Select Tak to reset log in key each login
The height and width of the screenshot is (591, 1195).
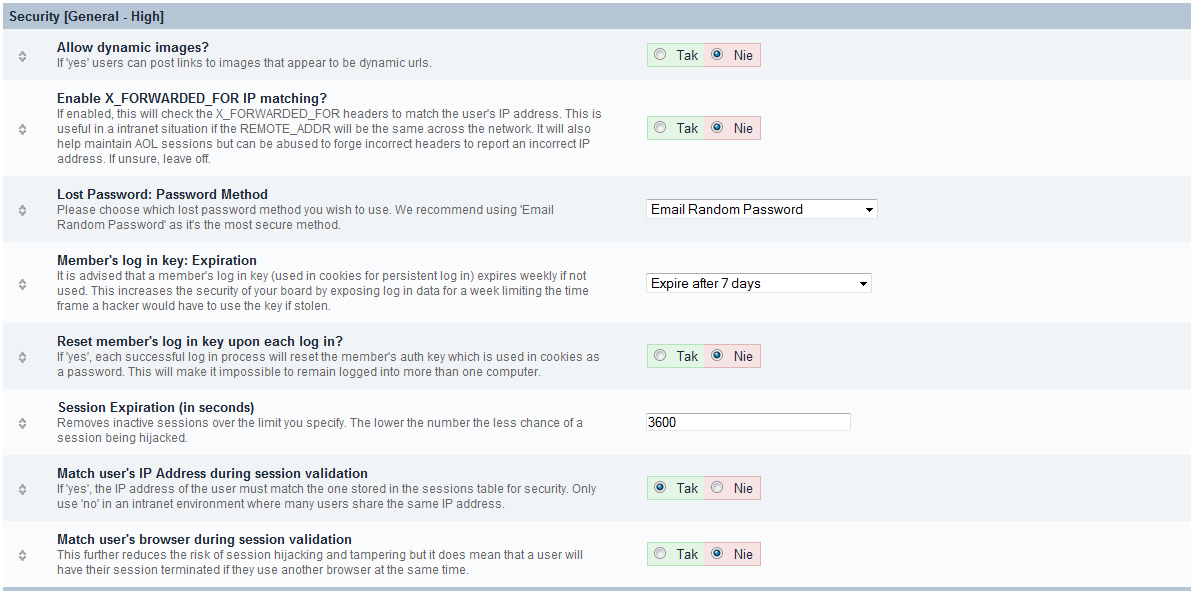pyautogui.click(x=661, y=356)
